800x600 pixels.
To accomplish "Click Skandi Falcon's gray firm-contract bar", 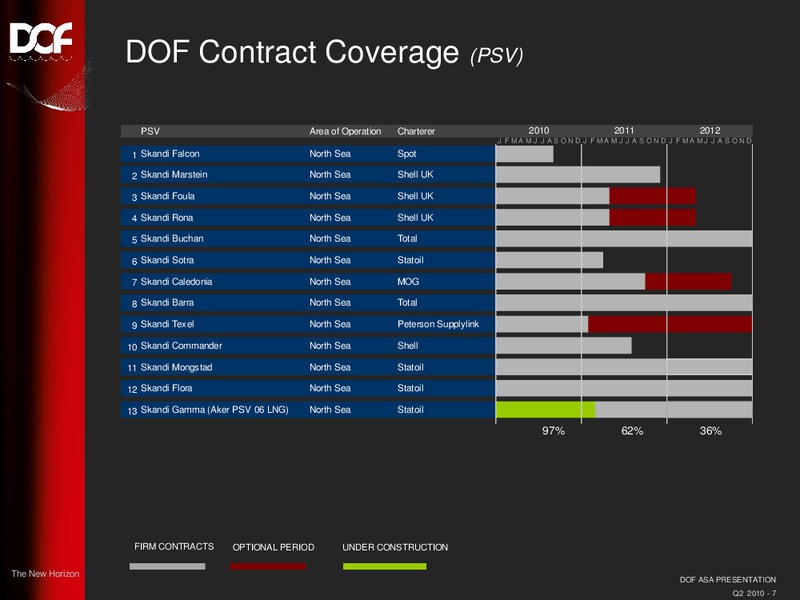I will 524,154.
